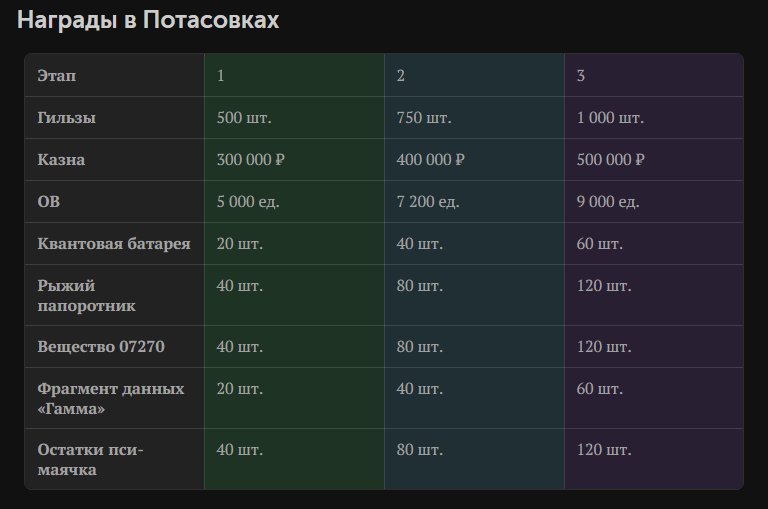
Task: Click the "Рыжий папоротник" row label
Action: tap(86, 296)
